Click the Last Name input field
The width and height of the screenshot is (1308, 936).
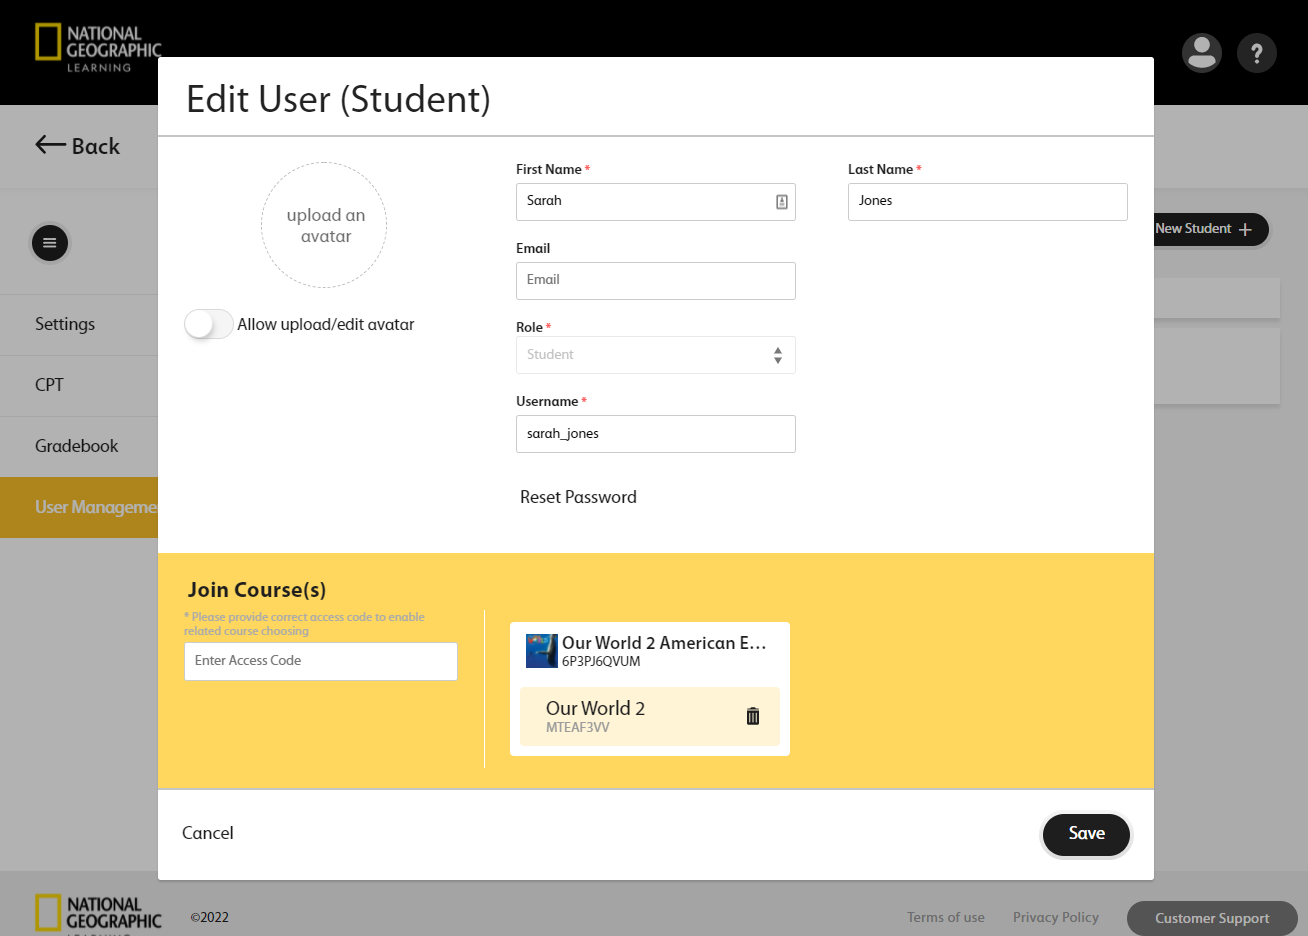coord(988,202)
